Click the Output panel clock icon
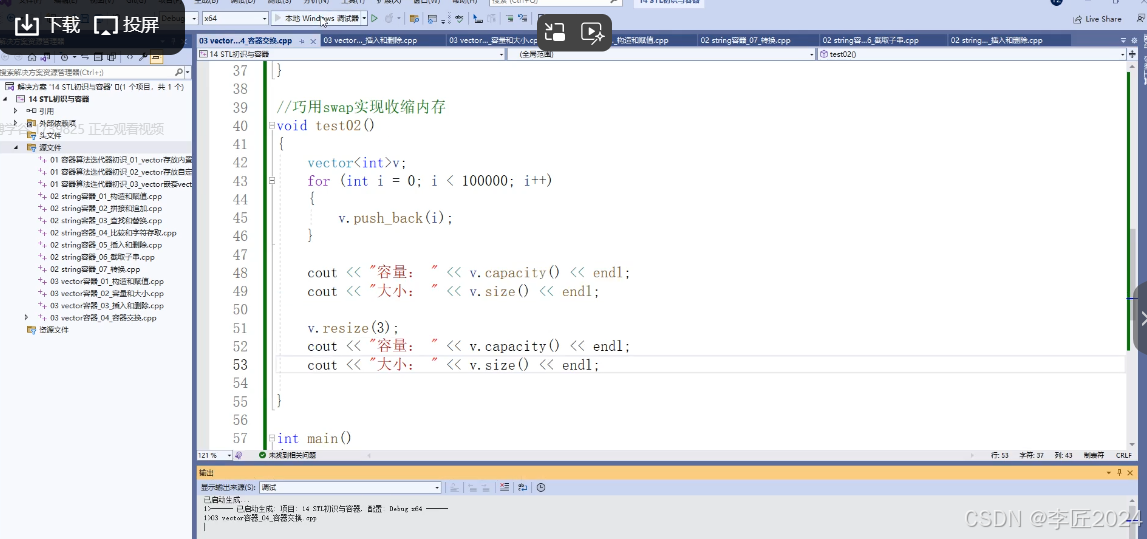Image resolution: width=1147 pixels, height=539 pixels. tap(541, 487)
